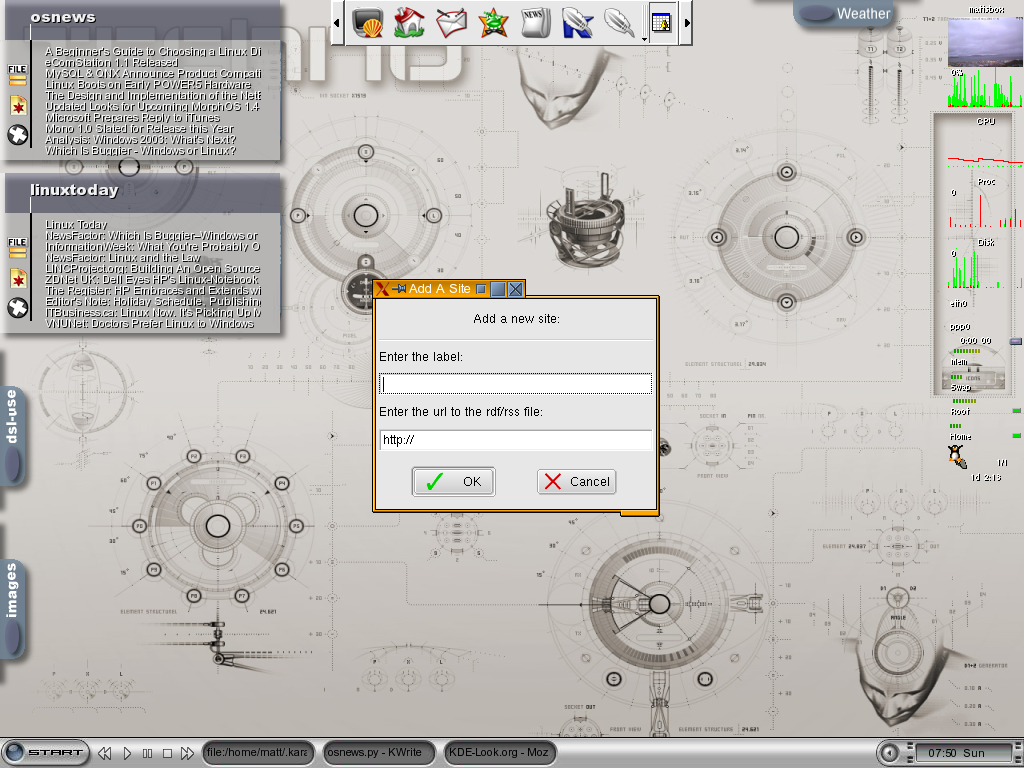The height and width of the screenshot is (768, 1024).
Task: Open headline "Editor's Note: Holiday Schedule, Publishing"
Action: 153,302
